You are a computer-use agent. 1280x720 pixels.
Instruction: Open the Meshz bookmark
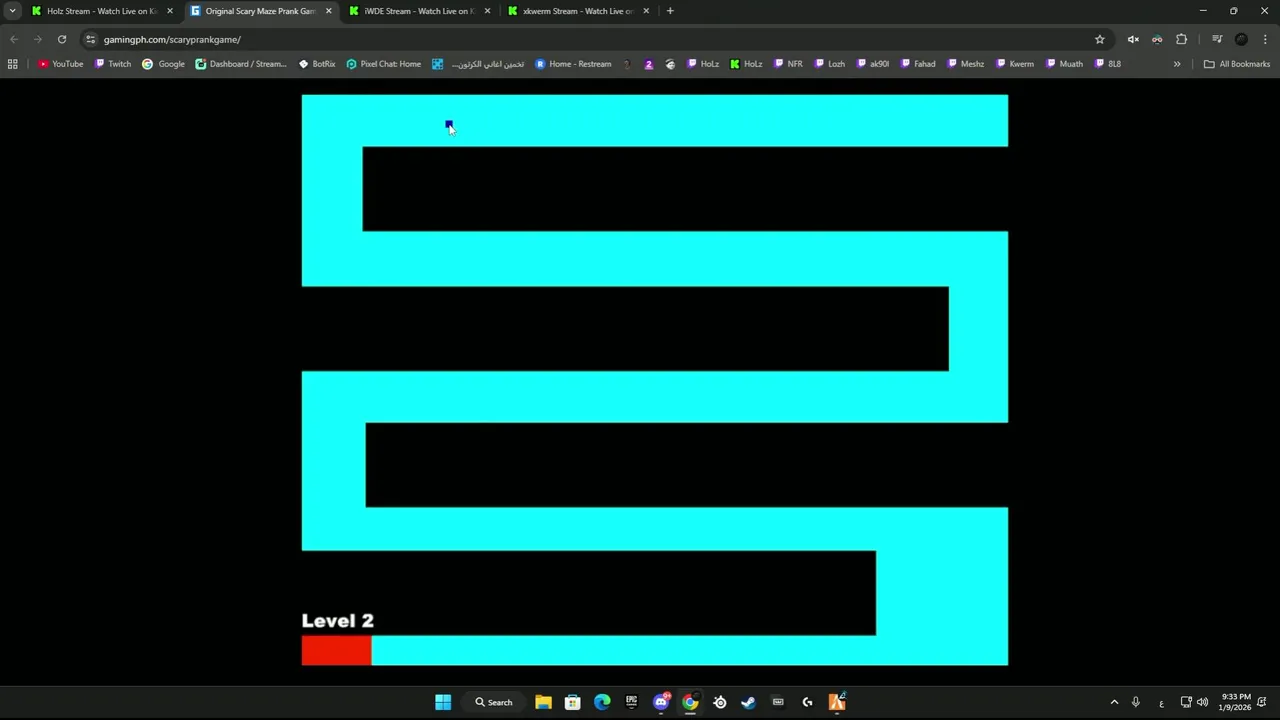pyautogui.click(x=965, y=64)
